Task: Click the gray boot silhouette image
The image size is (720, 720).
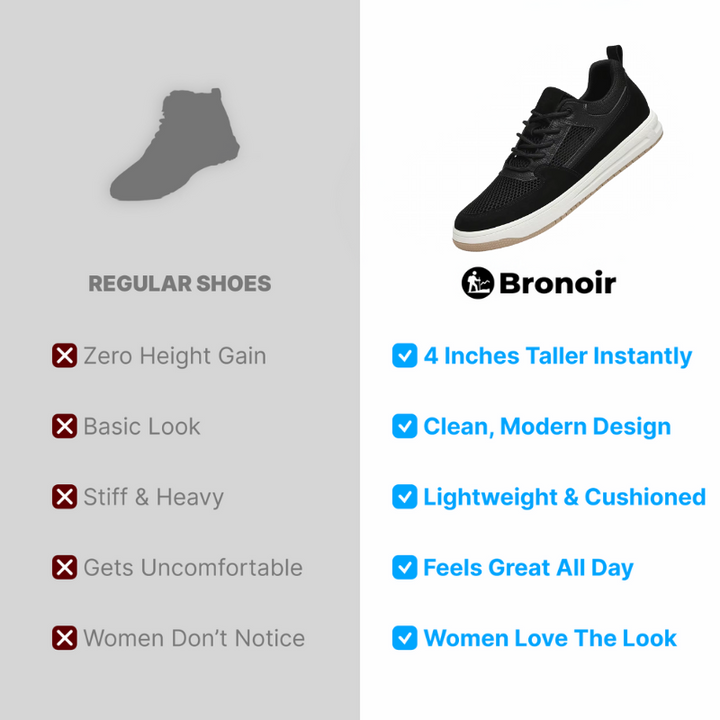Action: pos(175,144)
